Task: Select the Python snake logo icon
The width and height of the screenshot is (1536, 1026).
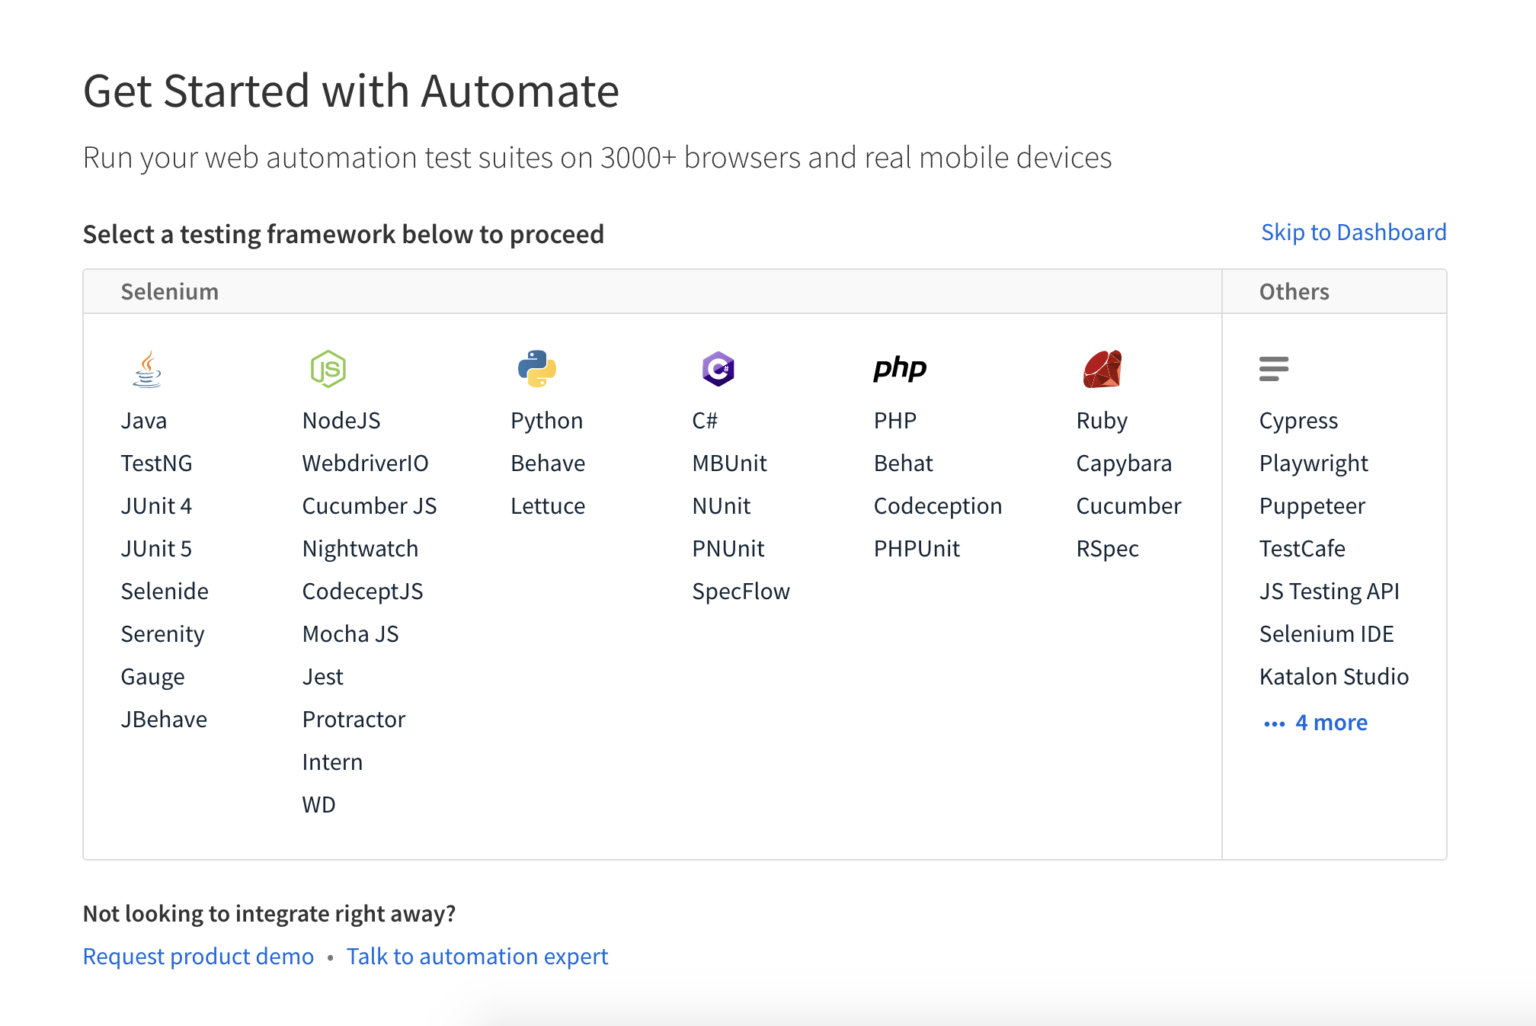Action: [537, 369]
